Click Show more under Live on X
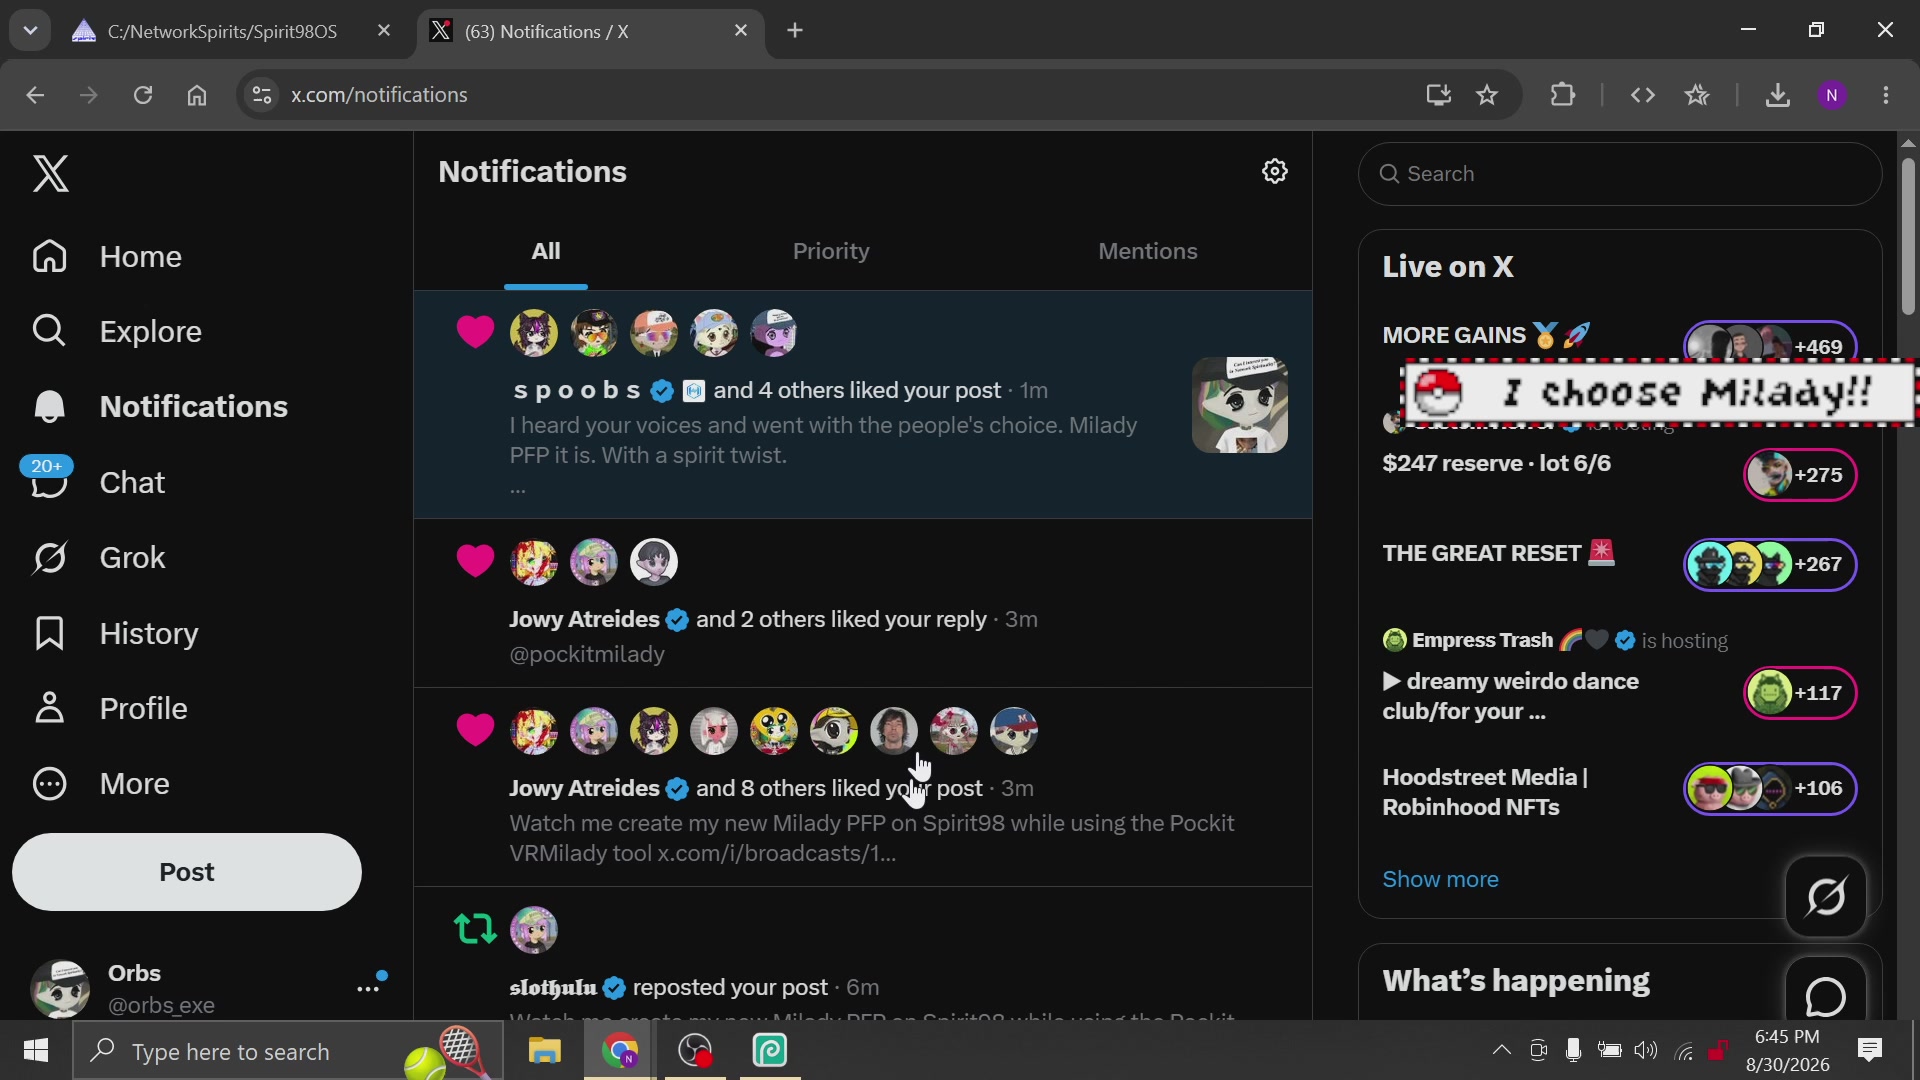Screen dimensions: 1920x1080 1440,879
